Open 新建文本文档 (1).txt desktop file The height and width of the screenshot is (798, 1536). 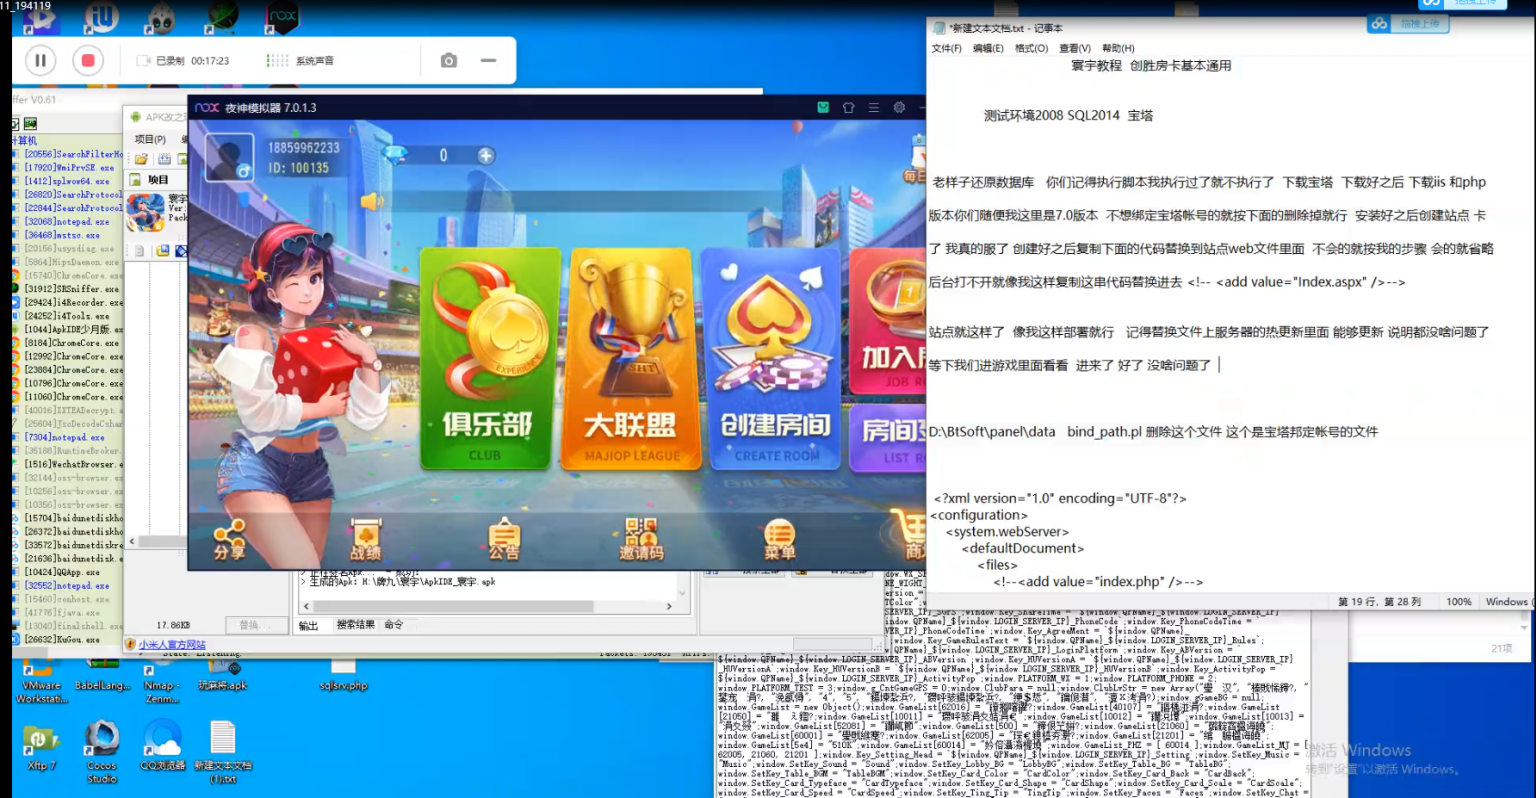(223, 753)
